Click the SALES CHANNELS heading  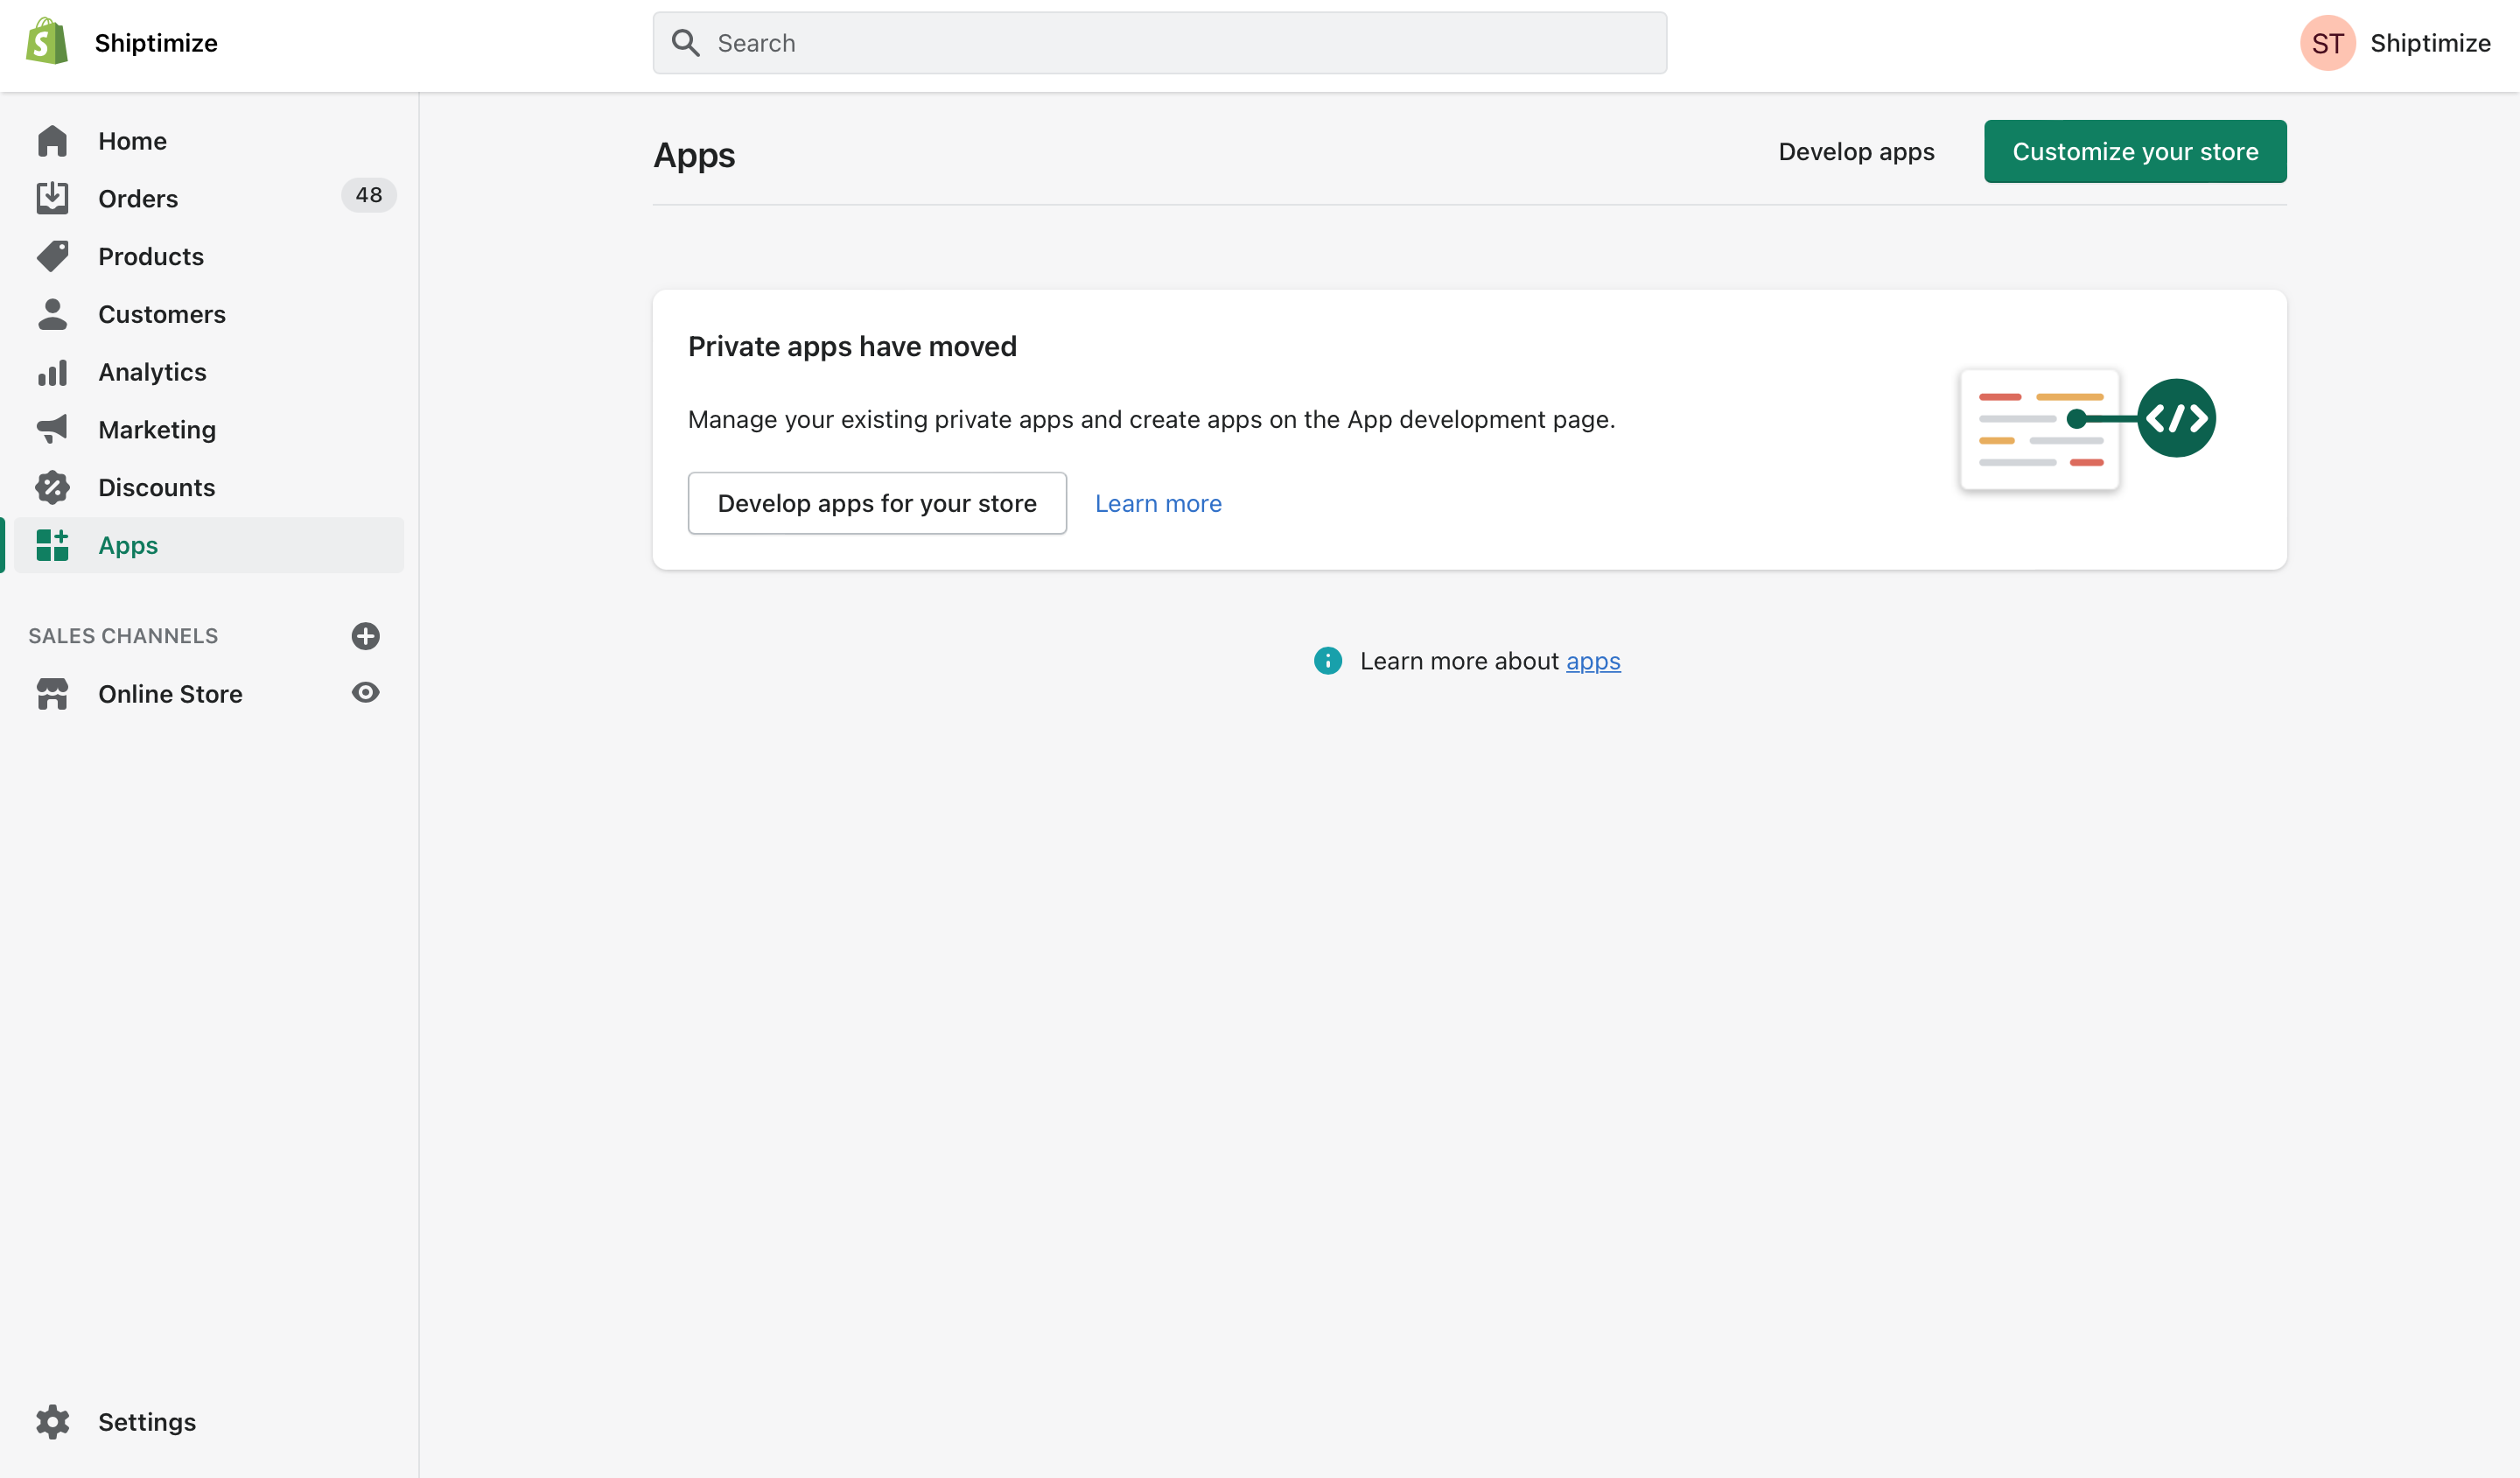123,635
